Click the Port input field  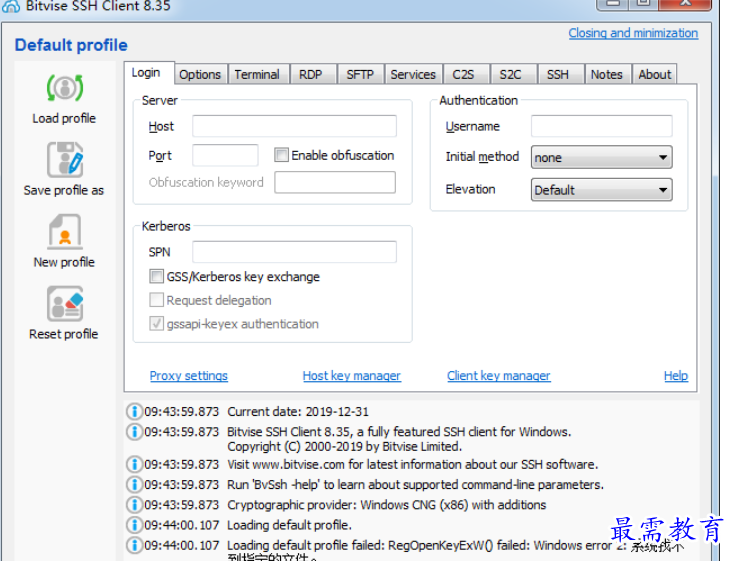click(x=225, y=155)
